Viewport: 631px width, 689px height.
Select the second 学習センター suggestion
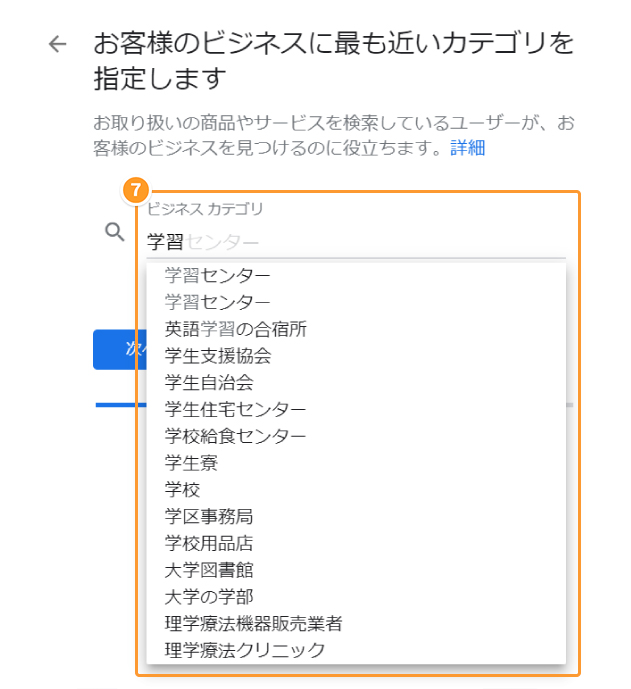point(356,302)
